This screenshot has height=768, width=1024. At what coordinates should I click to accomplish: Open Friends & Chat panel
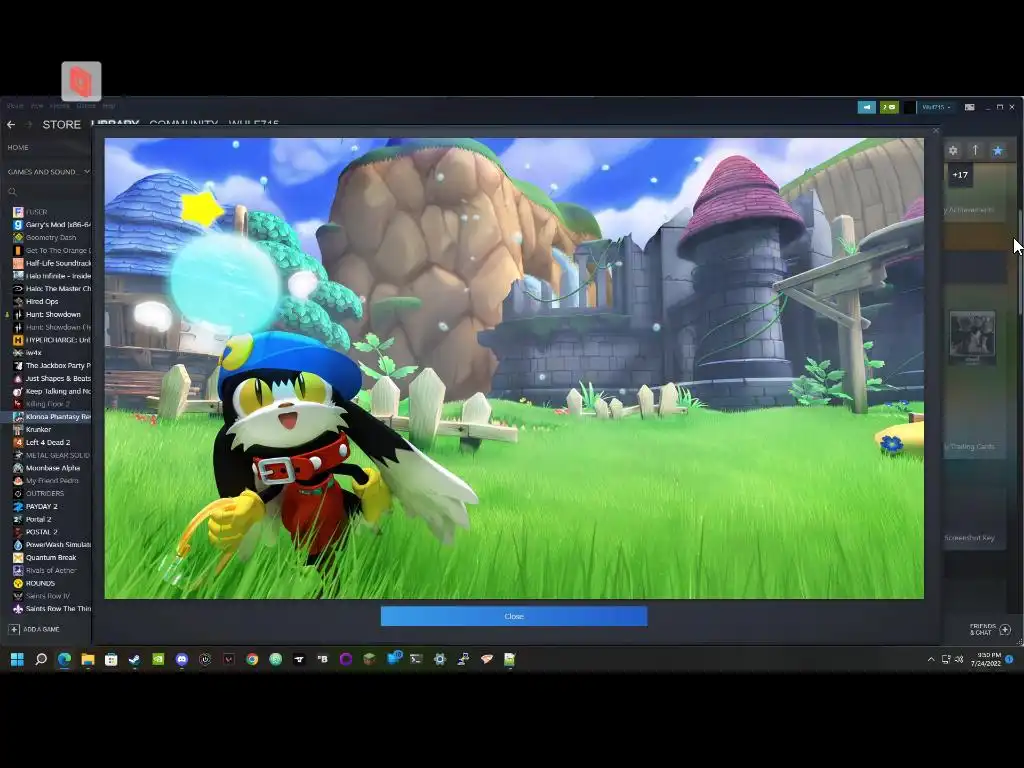990,630
